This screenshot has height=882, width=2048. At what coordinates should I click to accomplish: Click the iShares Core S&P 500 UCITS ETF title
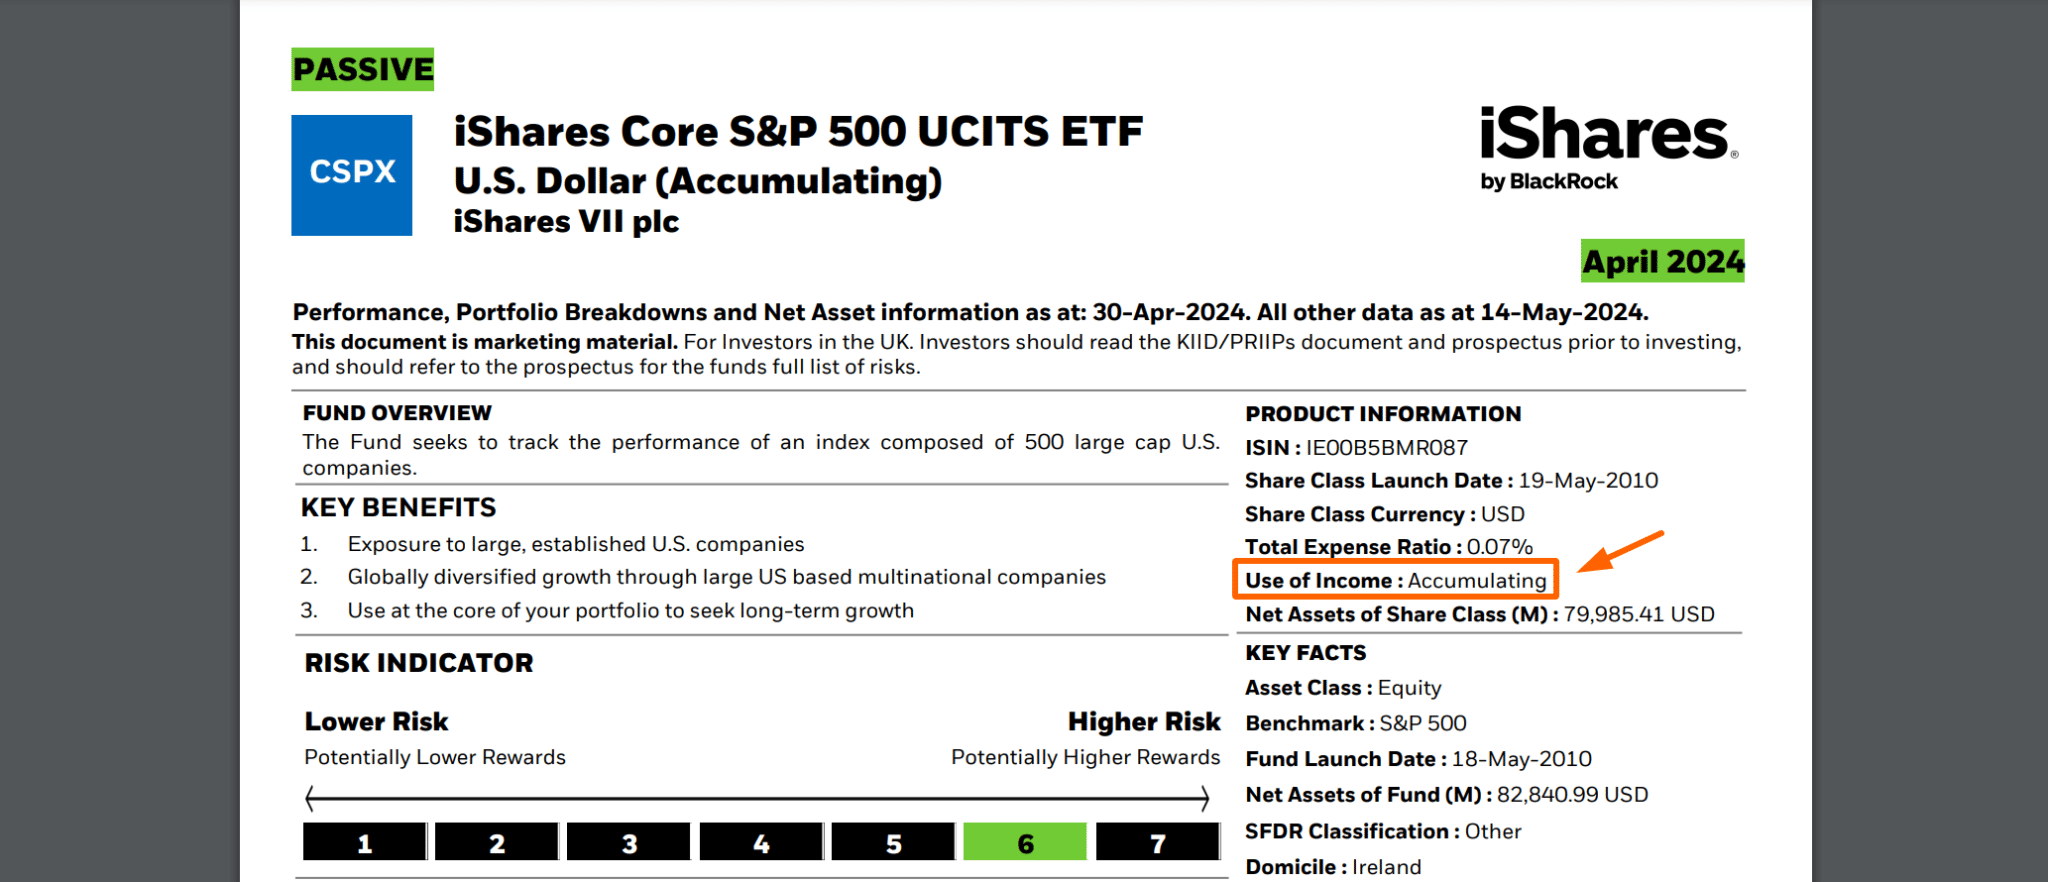coord(797,131)
